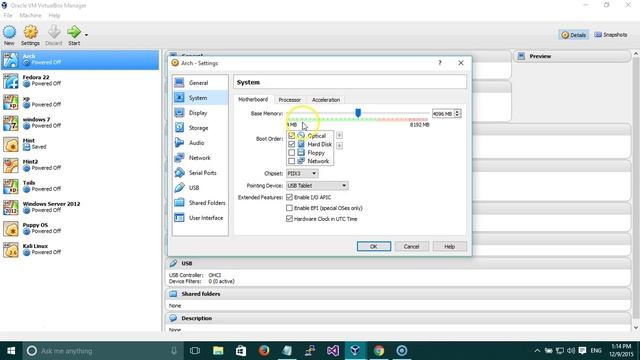The width and height of the screenshot is (640, 360).
Task: Toggle the Hard Disk boot order checkbox
Action: 291,144
